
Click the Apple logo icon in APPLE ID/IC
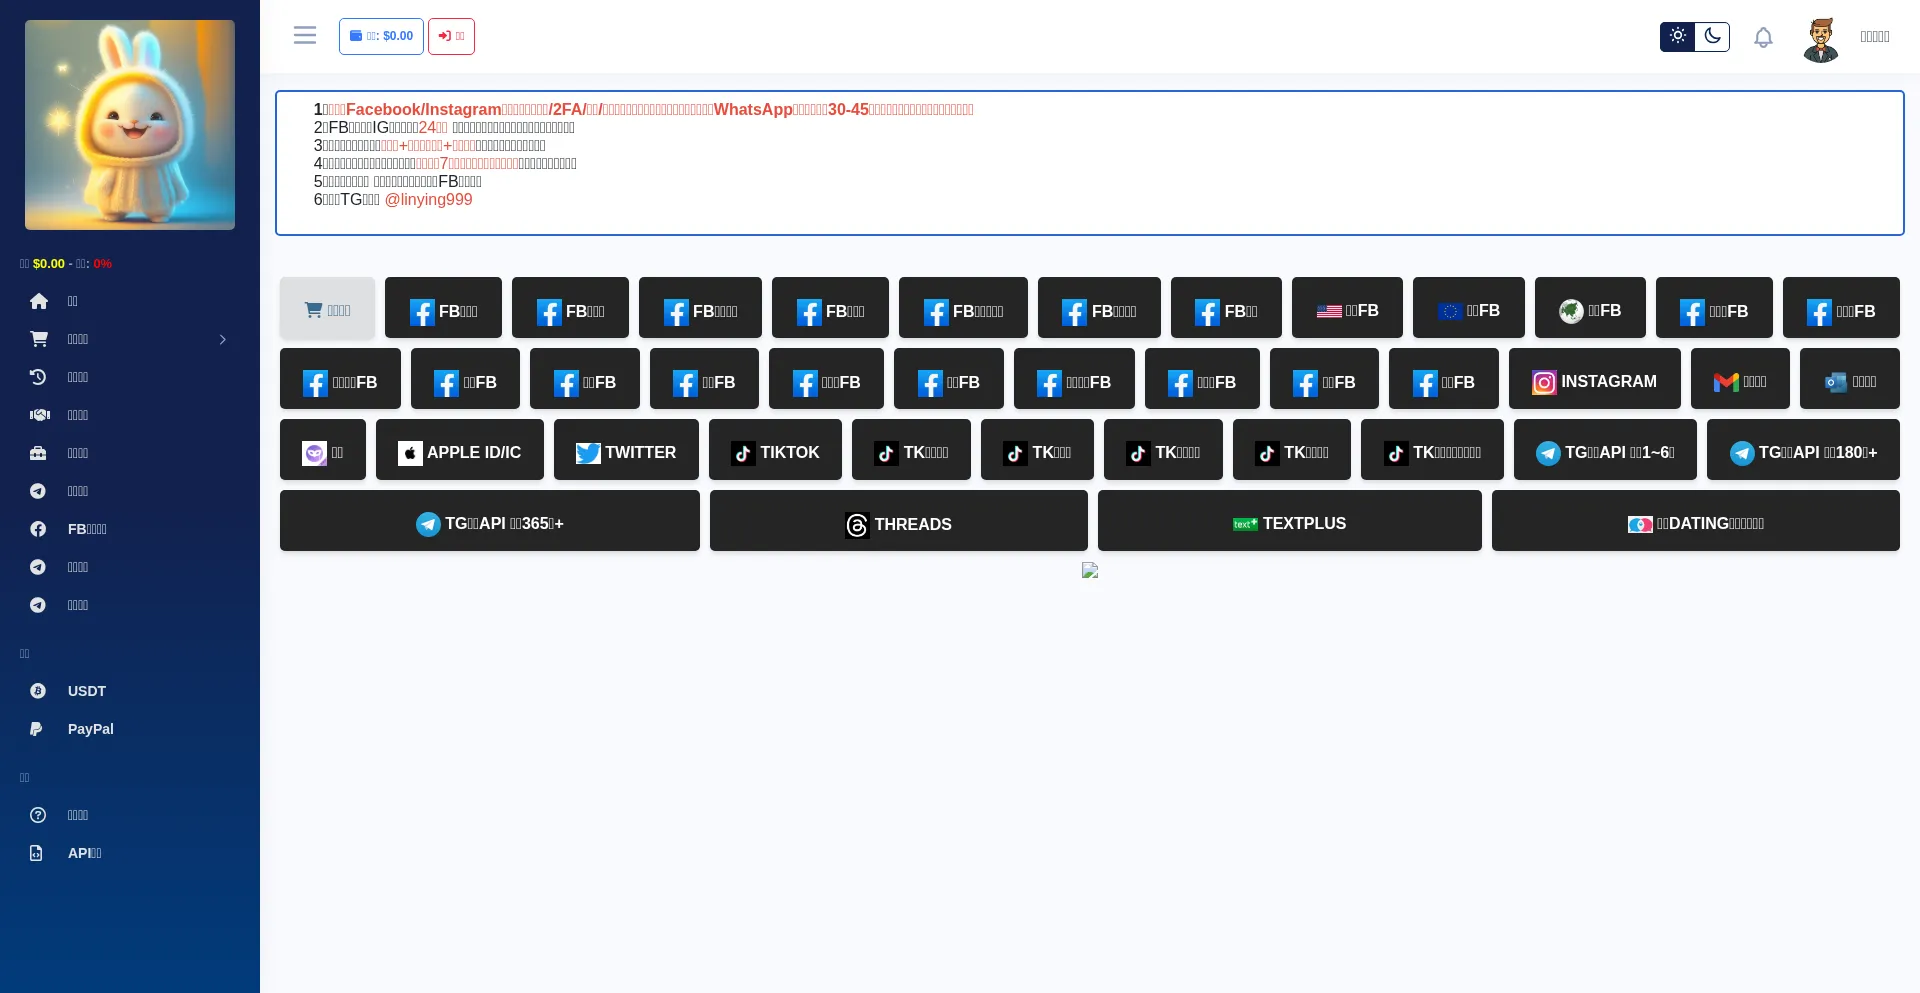click(x=410, y=454)
